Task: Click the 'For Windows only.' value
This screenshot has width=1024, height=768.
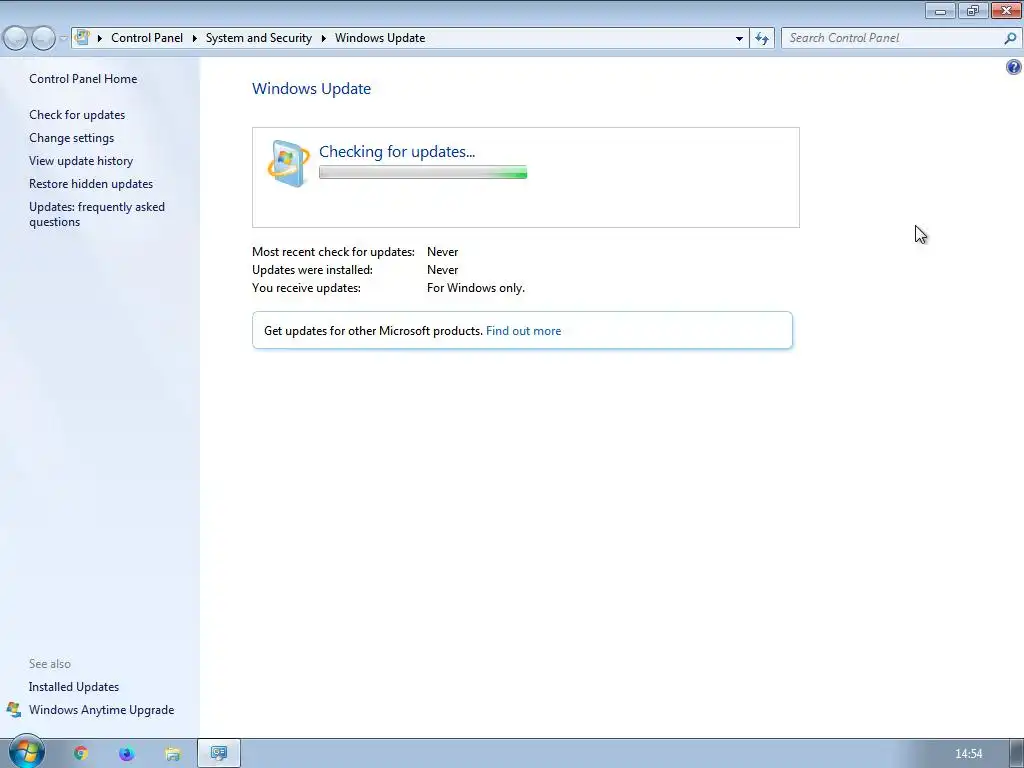Action: [x=475, y=288]
